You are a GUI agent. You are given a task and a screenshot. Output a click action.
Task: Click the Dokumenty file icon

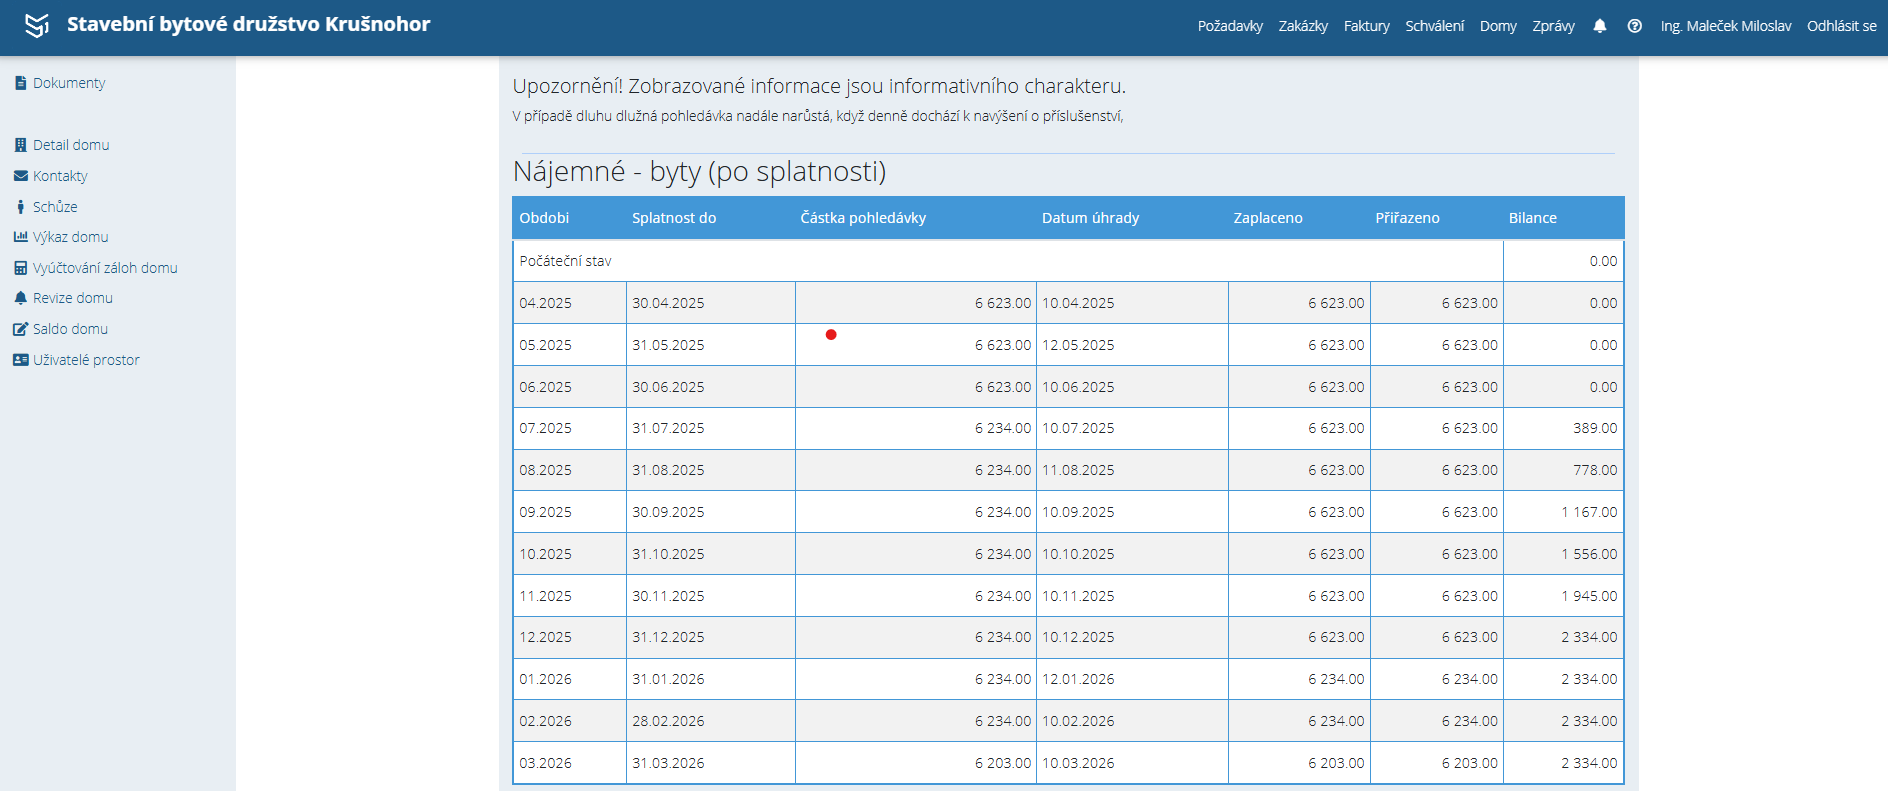click(20, 83)
